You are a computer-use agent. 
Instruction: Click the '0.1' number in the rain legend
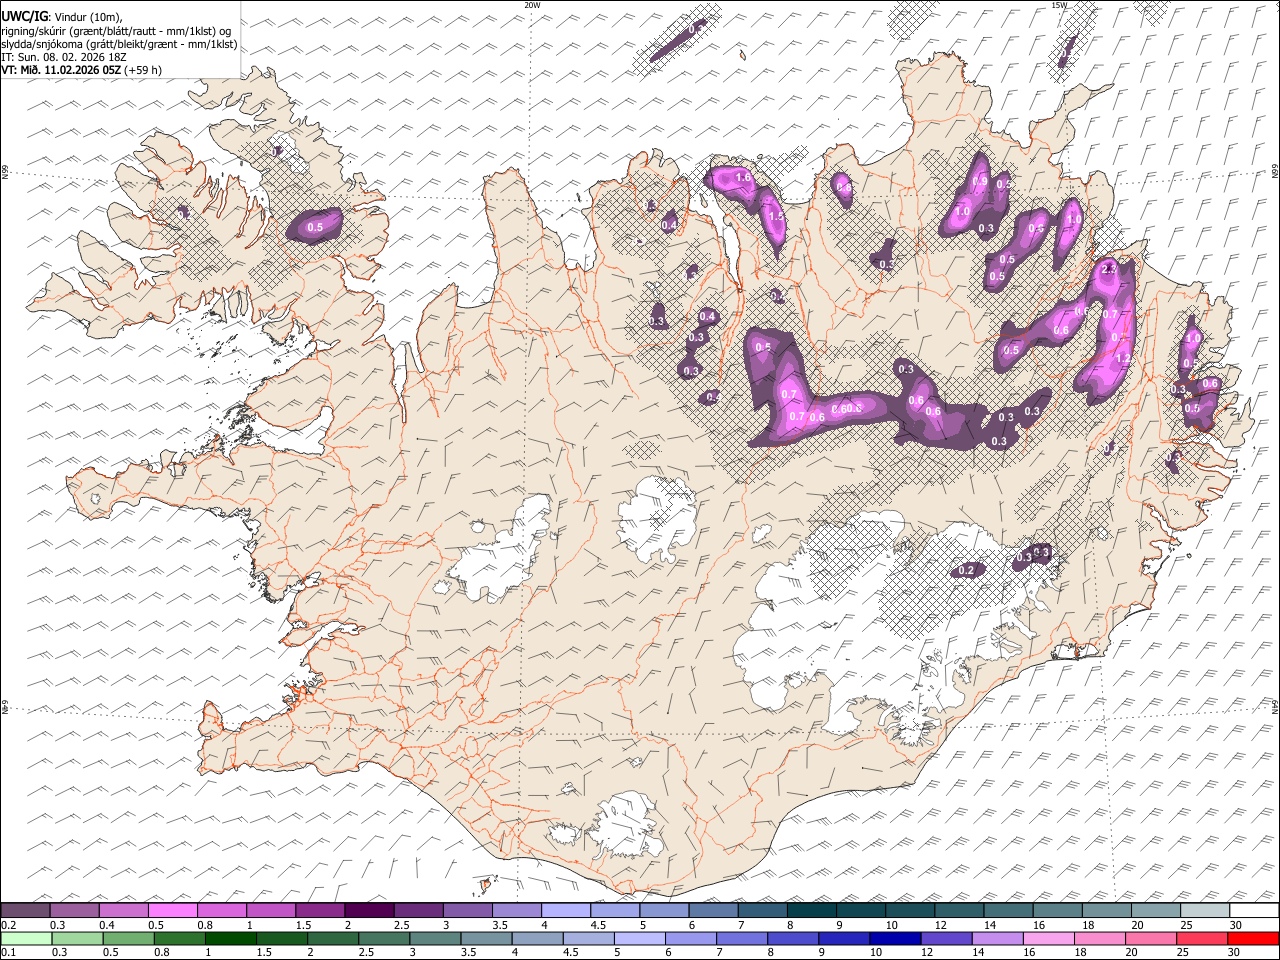coord(7,952)
